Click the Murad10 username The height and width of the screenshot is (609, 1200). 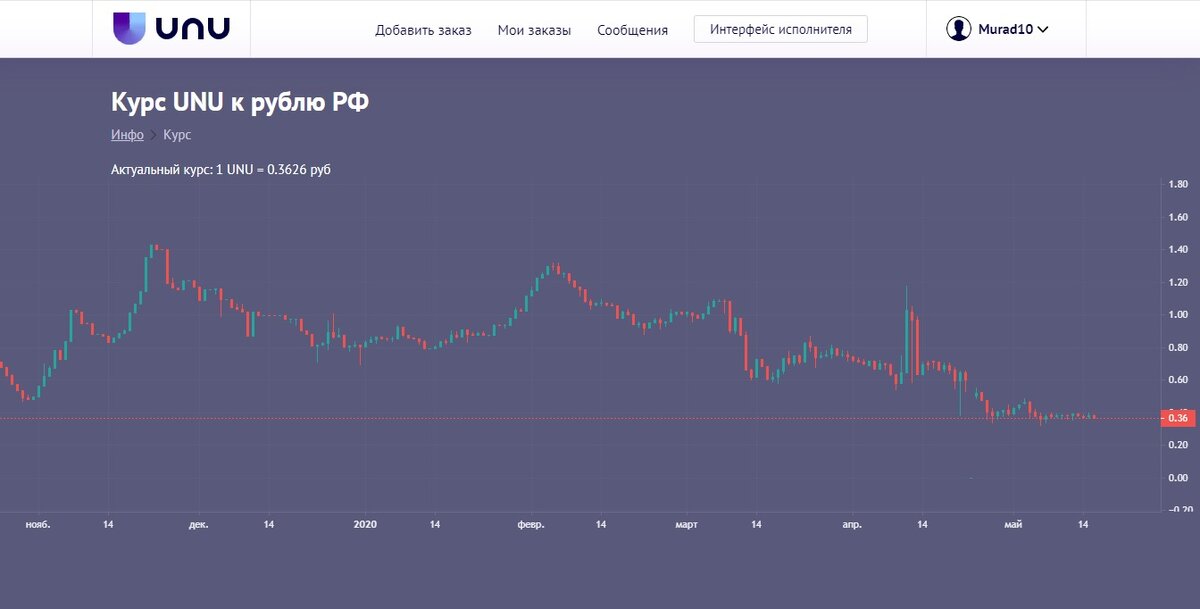(1006, 29)
